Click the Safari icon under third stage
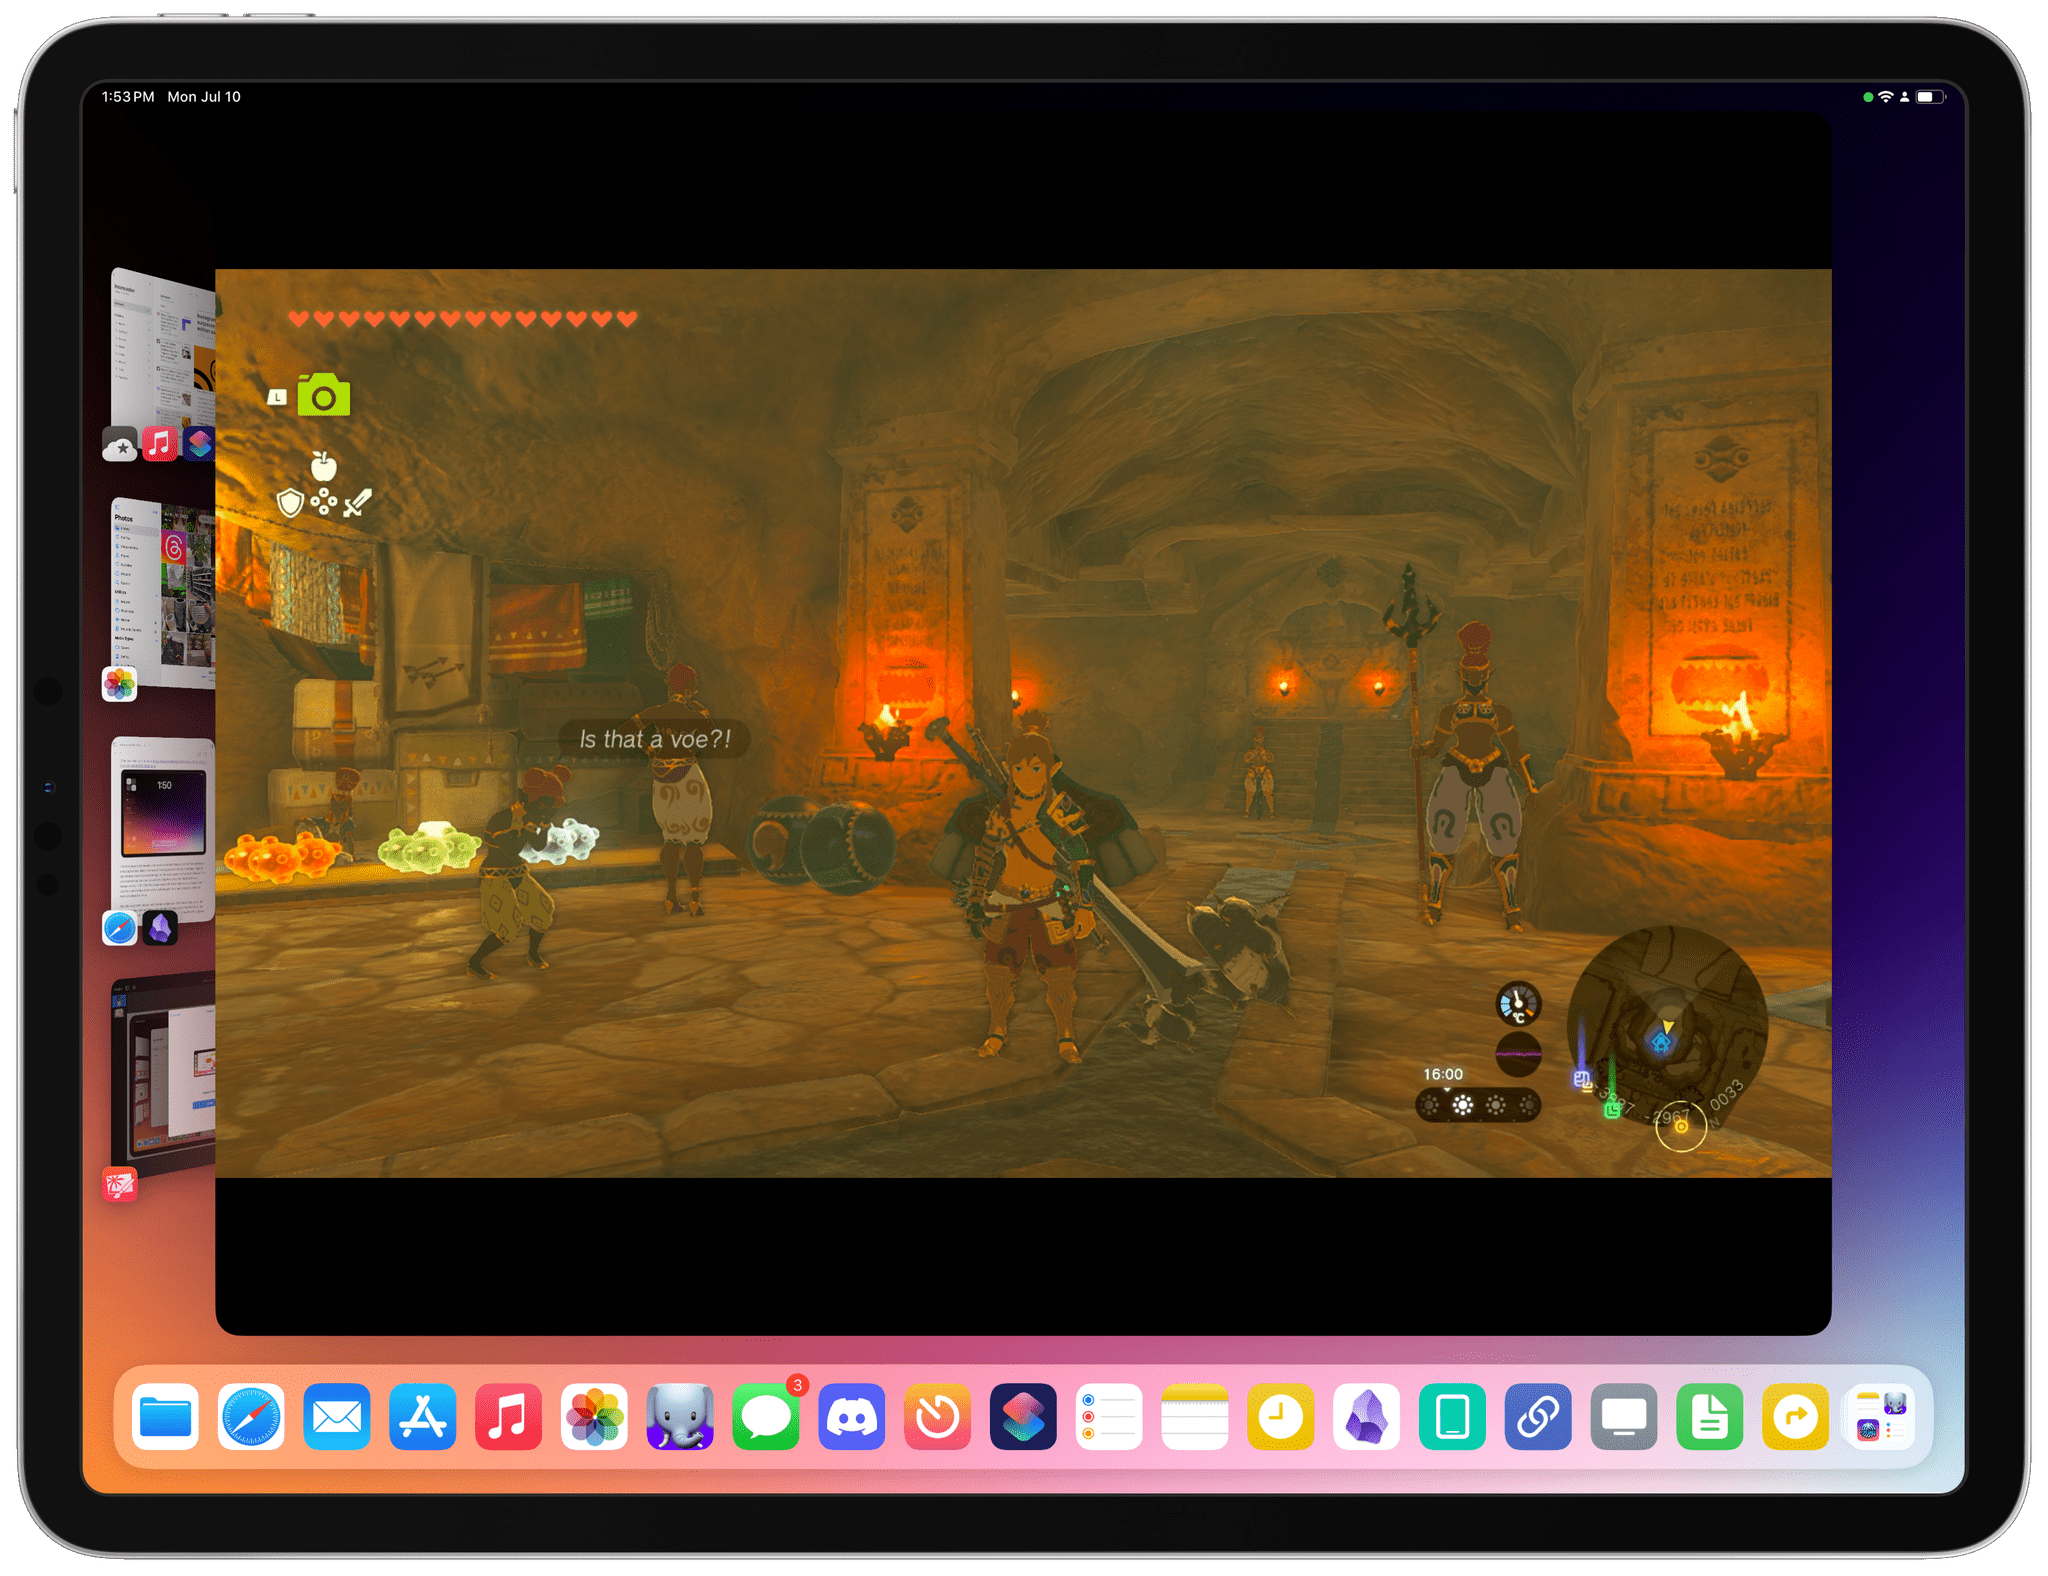Image resolution: width=2048 pixels, height=1576 pixels. pos(120,929)
